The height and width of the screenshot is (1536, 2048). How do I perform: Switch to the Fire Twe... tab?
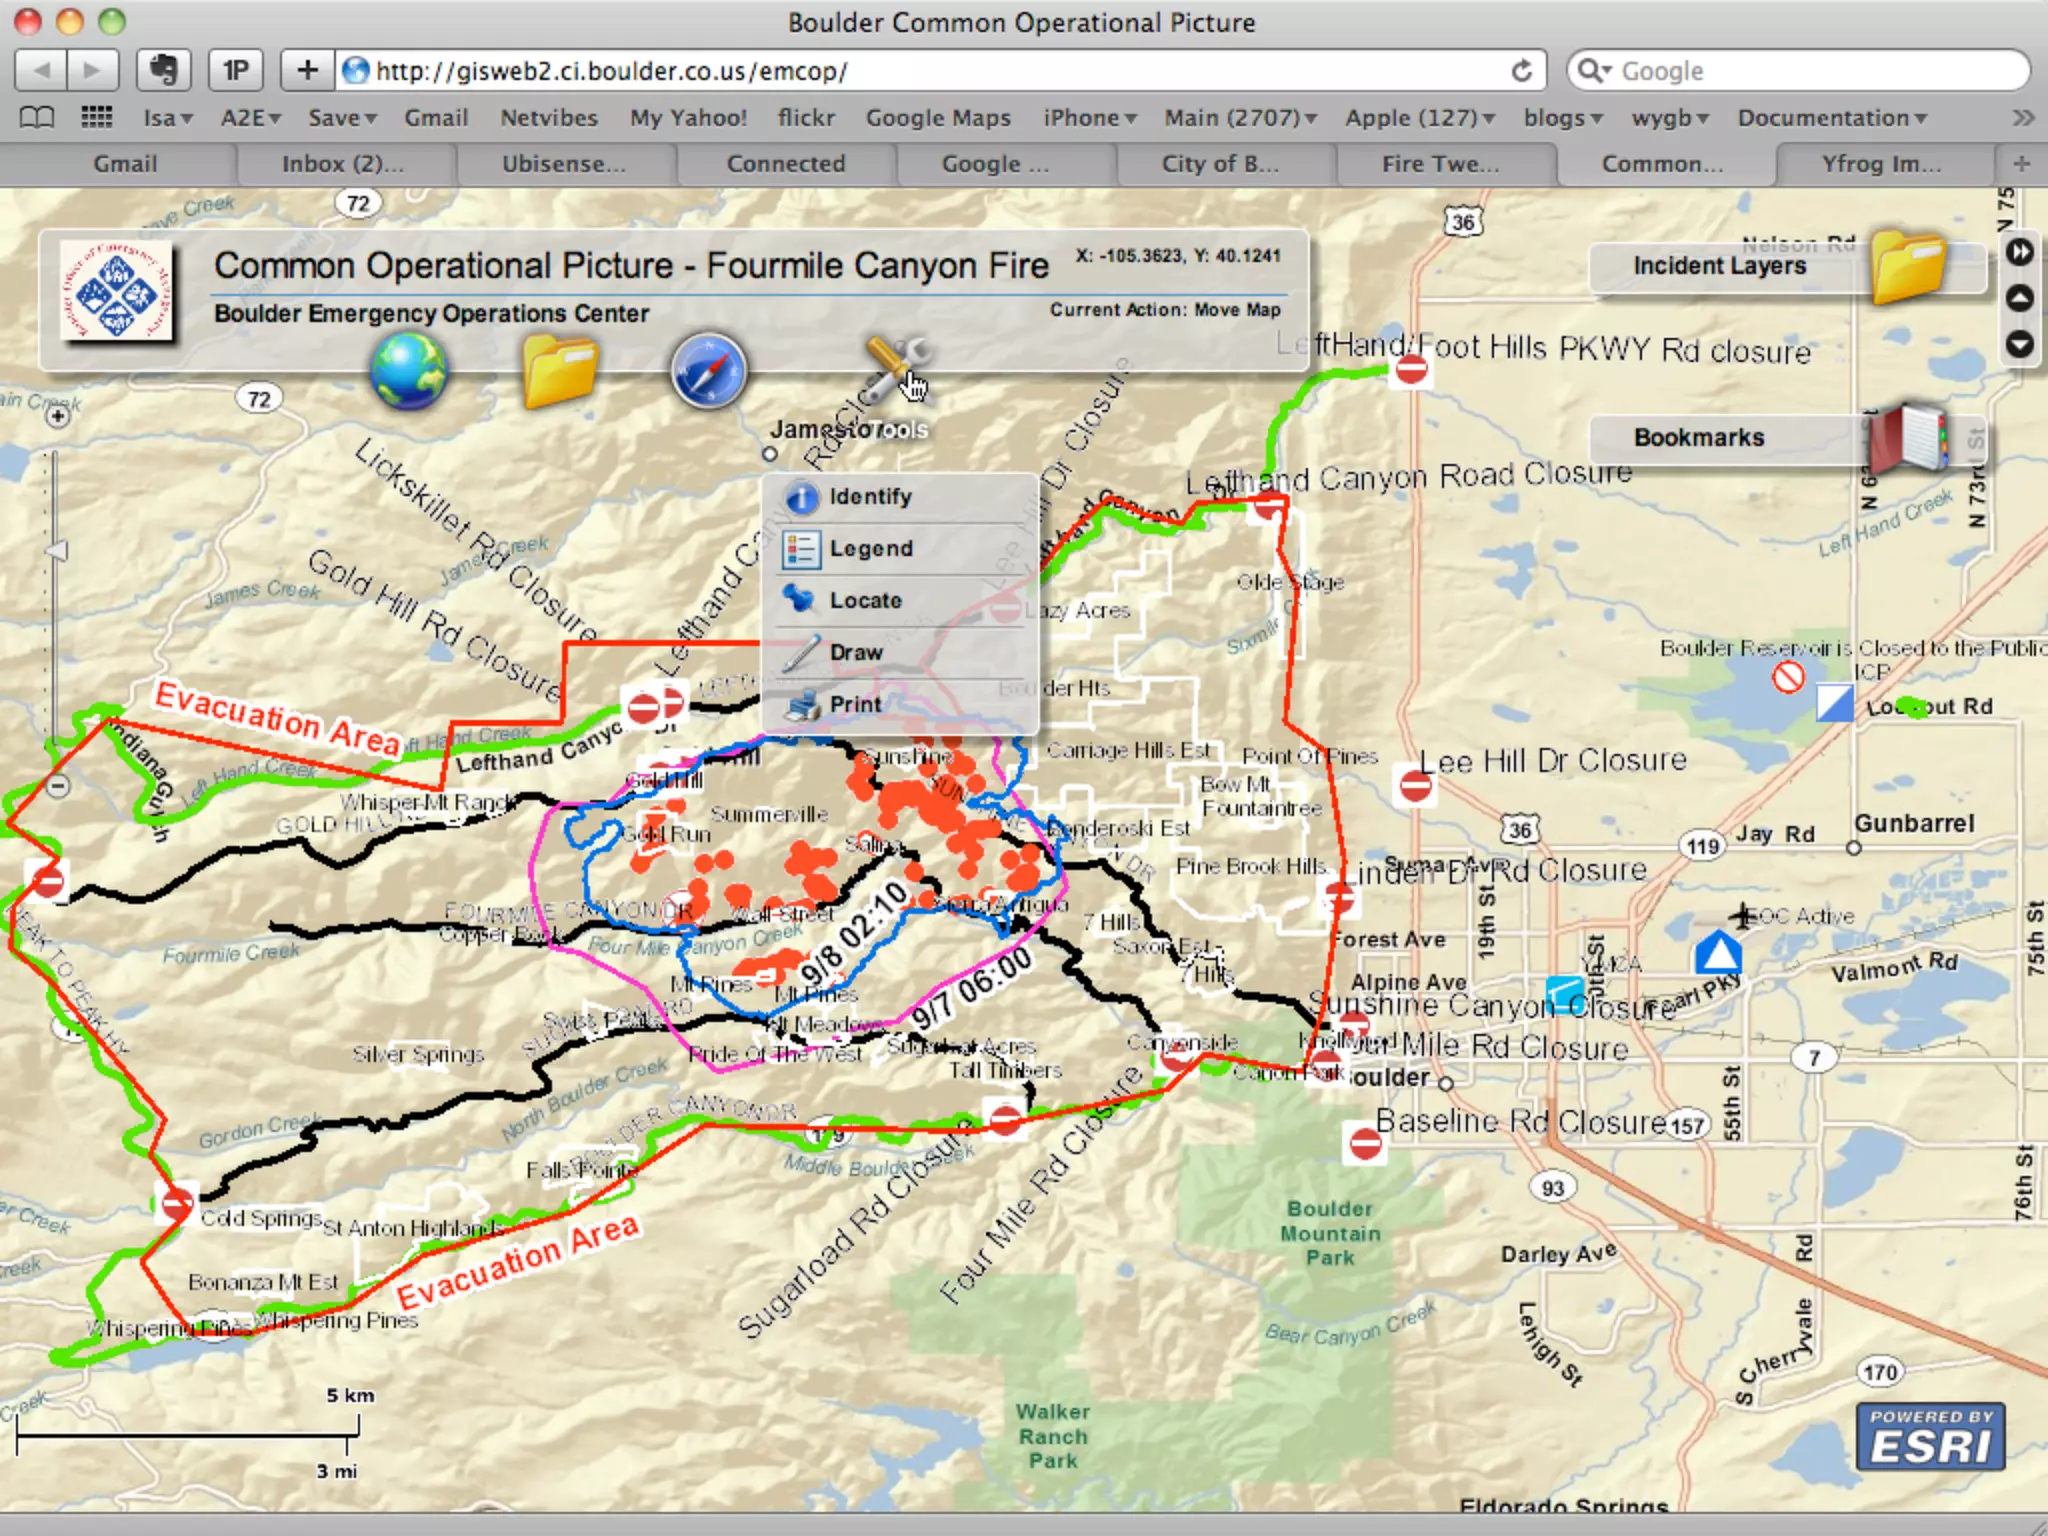point(1440,164)
